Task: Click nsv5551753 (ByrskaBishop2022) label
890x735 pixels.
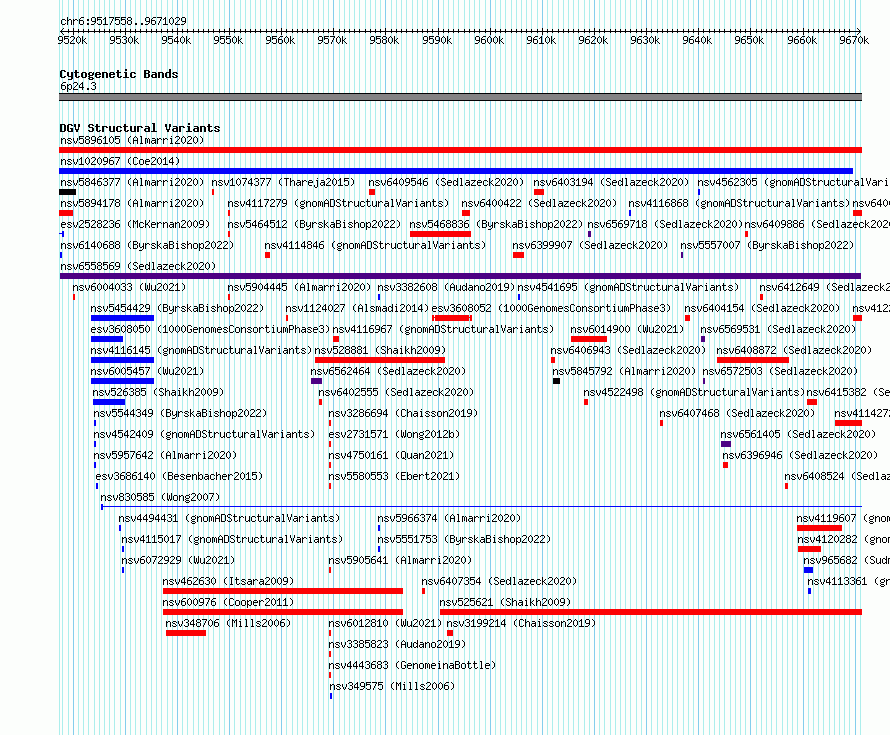Action: tap(464, 539)
